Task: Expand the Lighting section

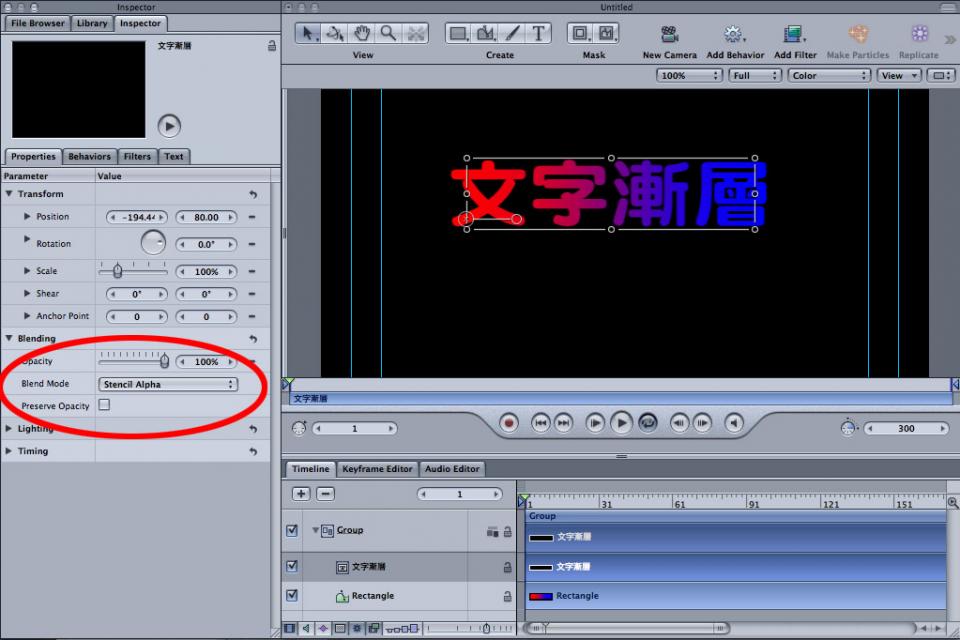Action: point(9,428)
